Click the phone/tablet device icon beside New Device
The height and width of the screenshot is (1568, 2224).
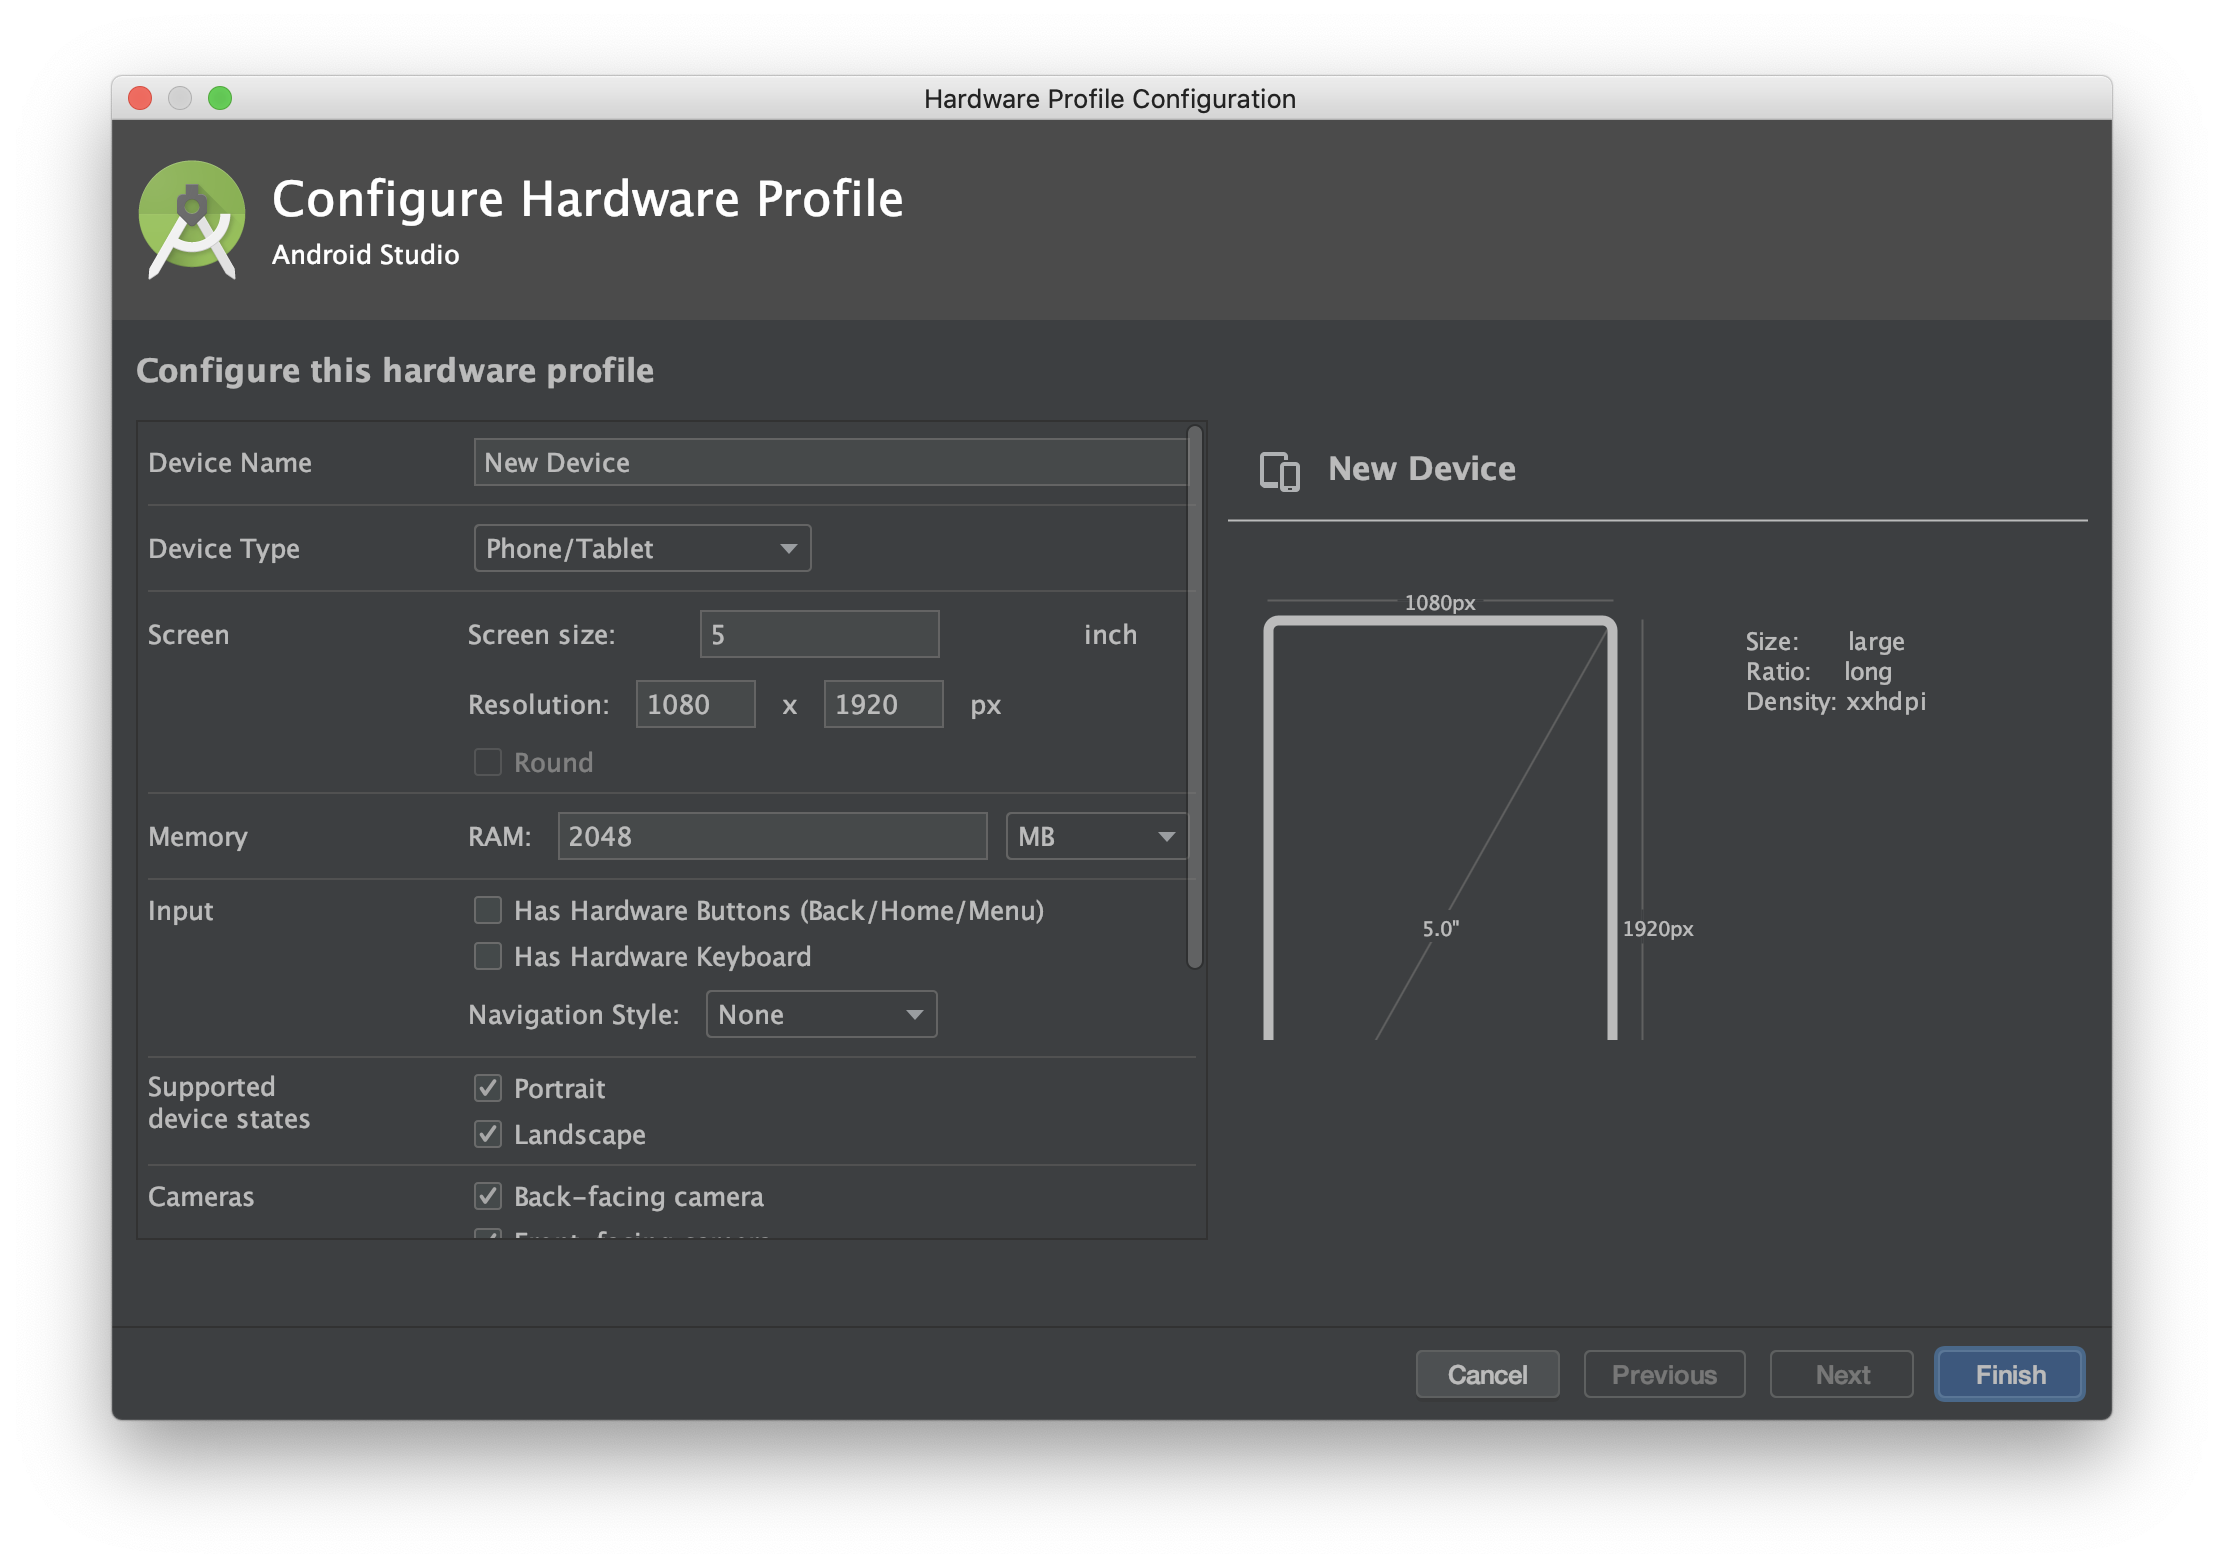(1279, 470)
